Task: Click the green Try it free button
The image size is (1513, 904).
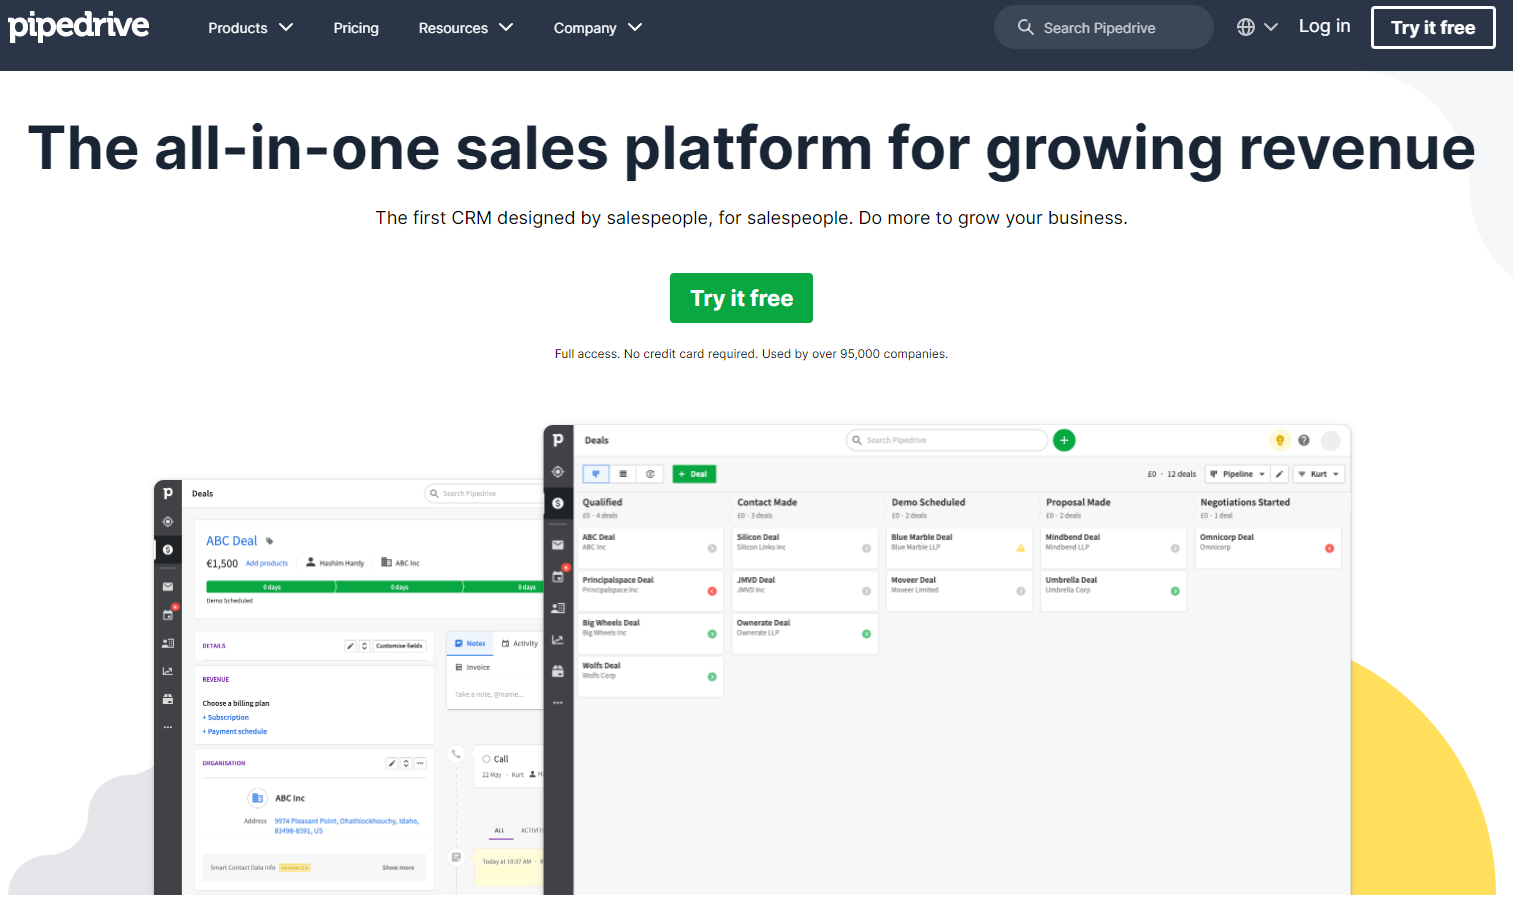Action: pos(741,298)
